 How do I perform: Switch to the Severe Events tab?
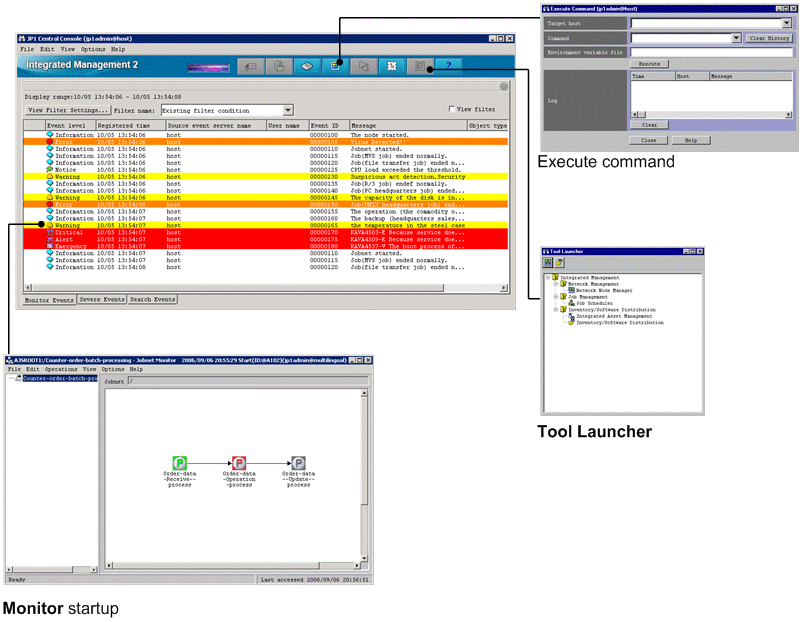coord(100,299)
